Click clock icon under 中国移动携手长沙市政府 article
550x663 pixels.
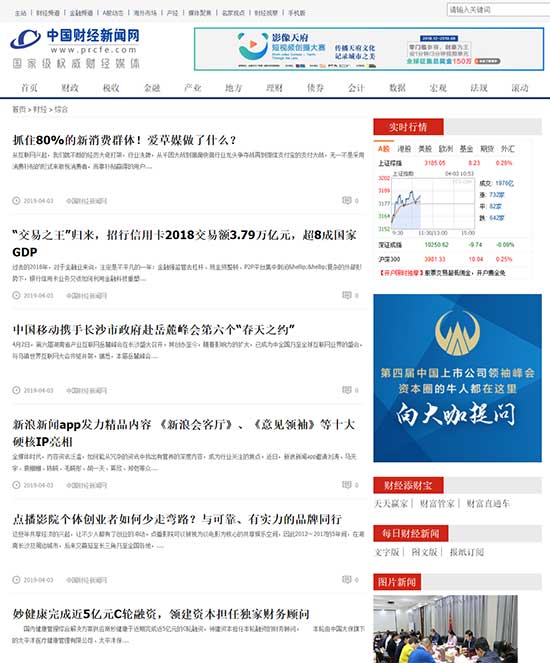pos(16,390)
